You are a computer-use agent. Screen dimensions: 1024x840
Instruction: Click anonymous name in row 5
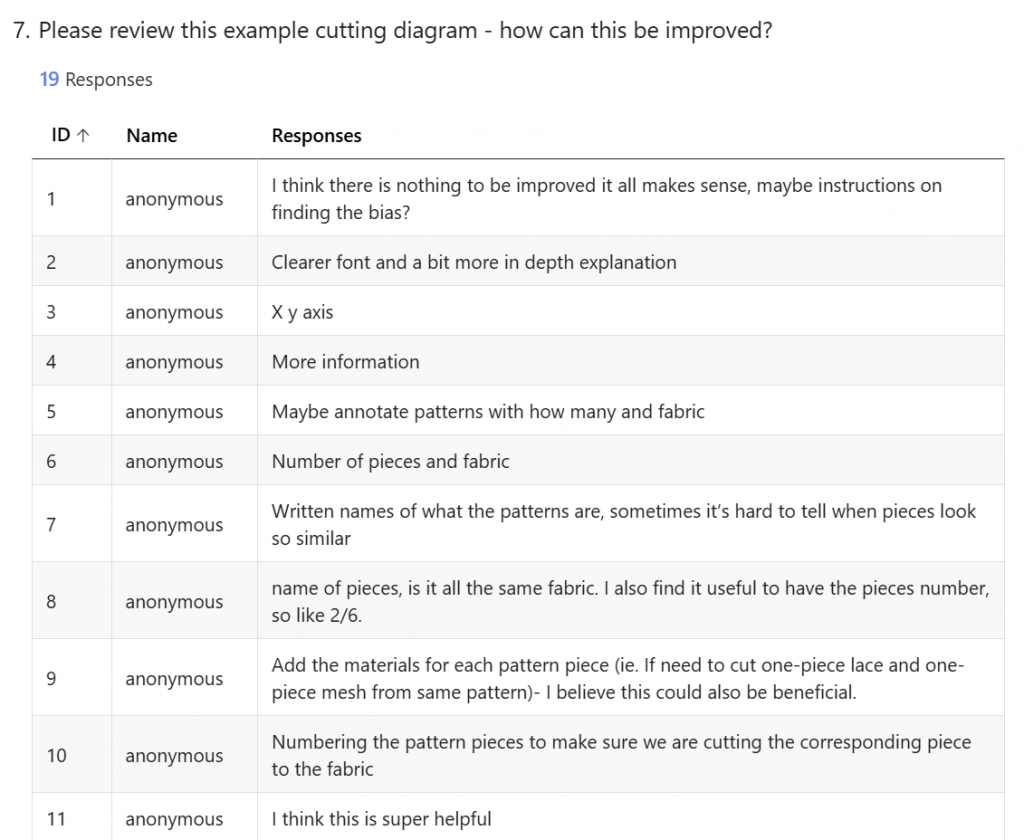pos(174,412)
